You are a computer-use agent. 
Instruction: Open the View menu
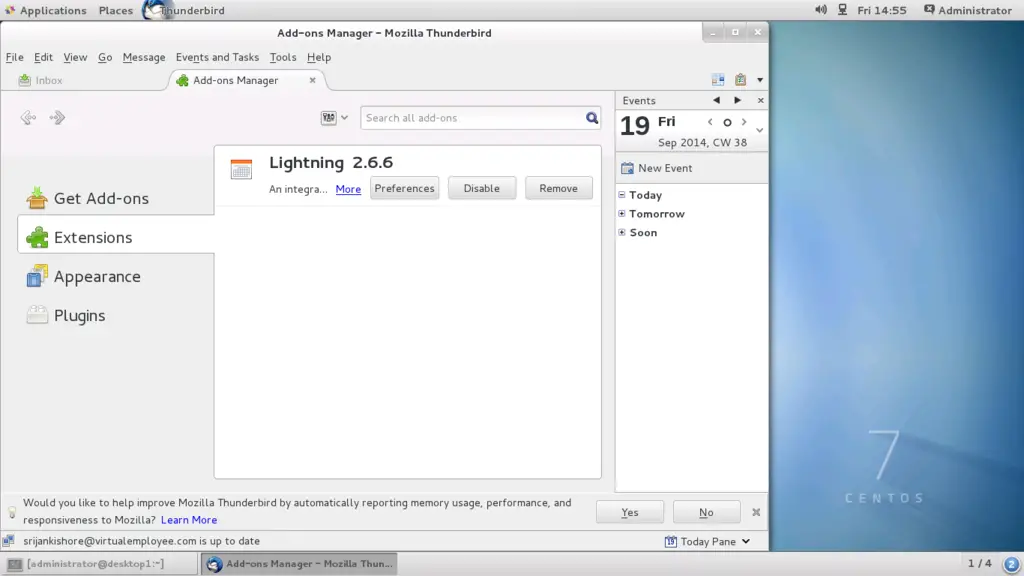(x=75, y=57)
